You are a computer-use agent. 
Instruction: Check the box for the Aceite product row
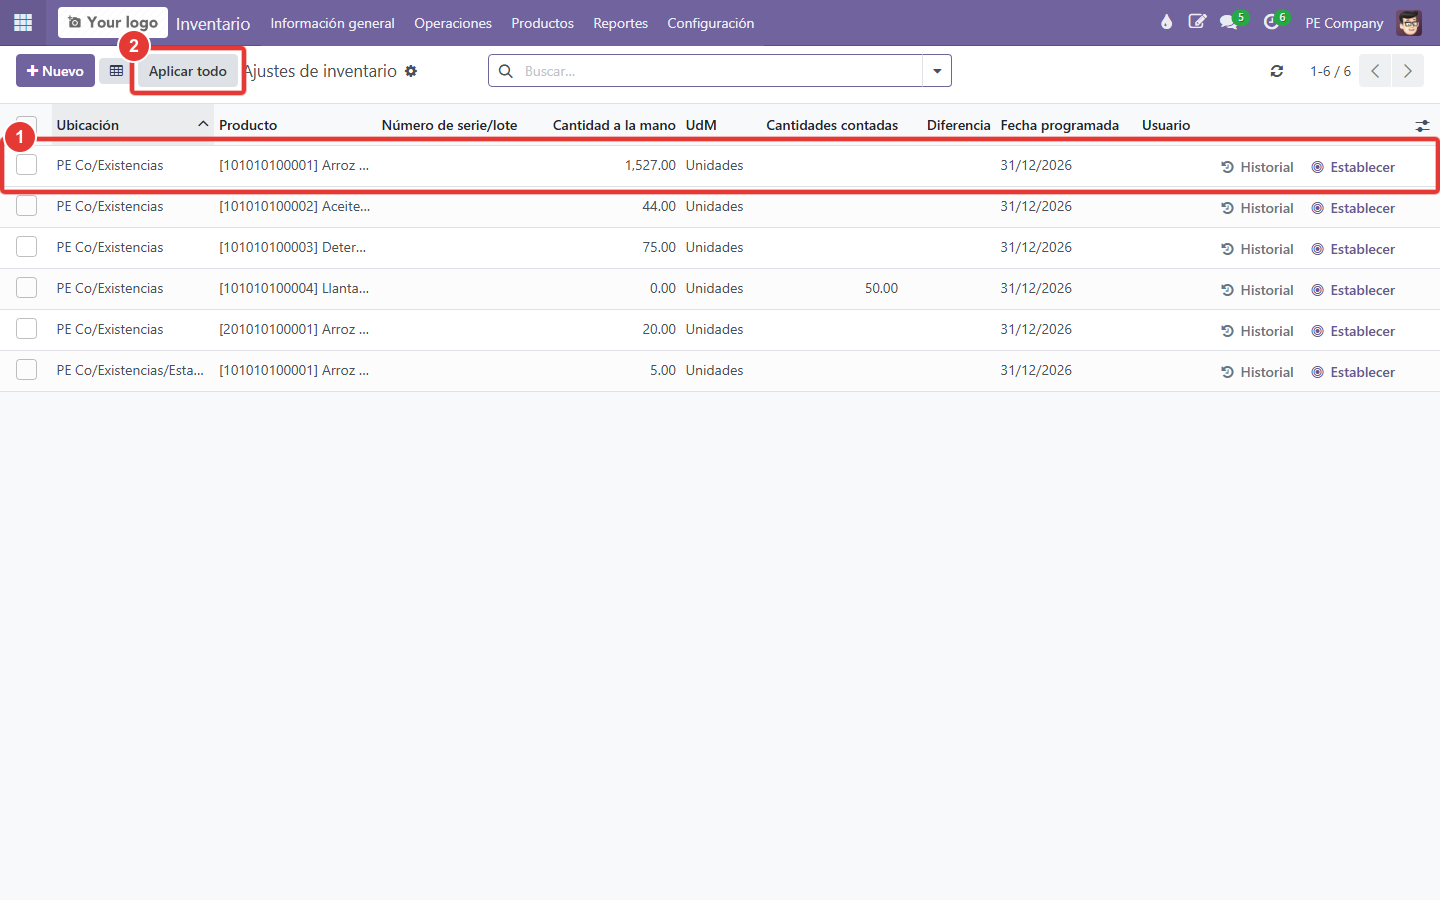[27, 206]
